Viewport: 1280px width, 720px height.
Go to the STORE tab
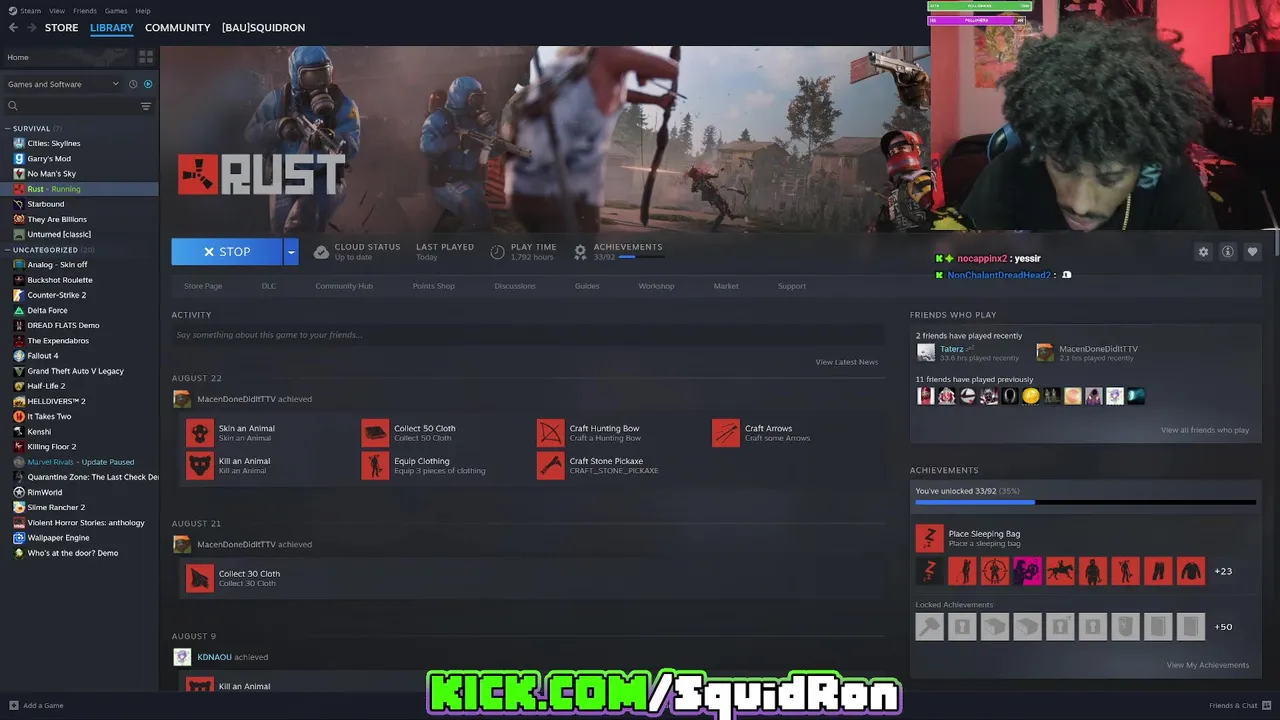click(61, 28)
